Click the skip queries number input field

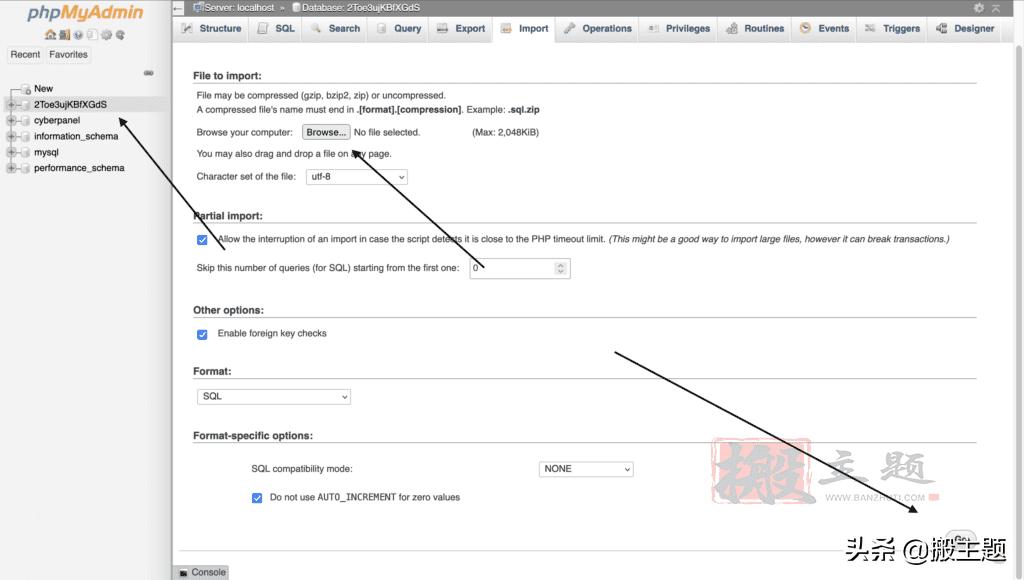pyautogui.click(x=512, y=268)
